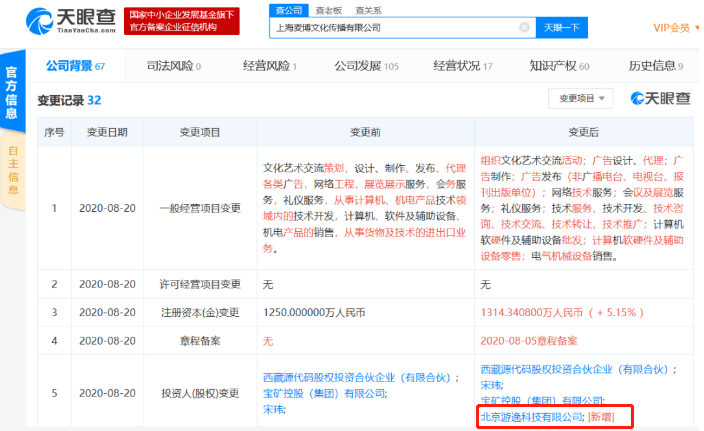
Task: Switch to the 查关系 search tab
Action: (x=368, y=10)
